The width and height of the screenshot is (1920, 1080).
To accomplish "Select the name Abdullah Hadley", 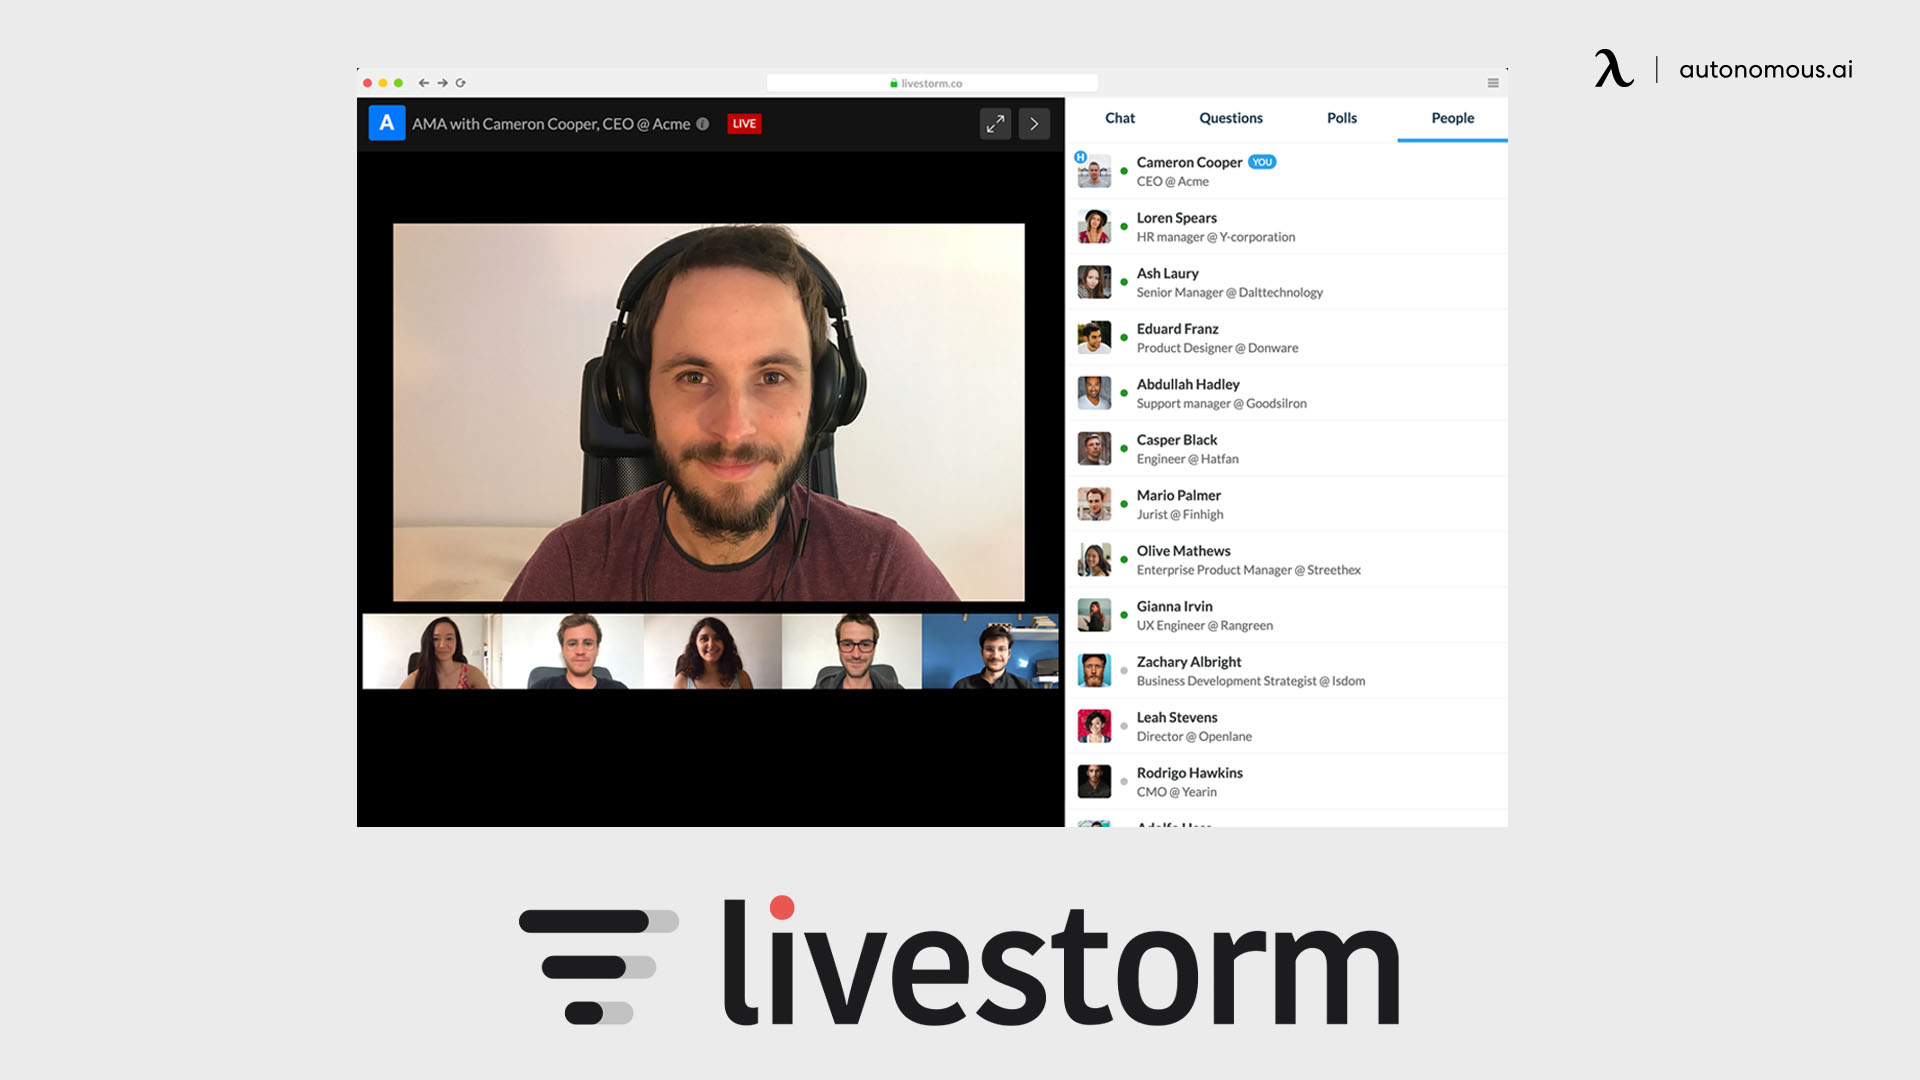I will [1188, 384].
